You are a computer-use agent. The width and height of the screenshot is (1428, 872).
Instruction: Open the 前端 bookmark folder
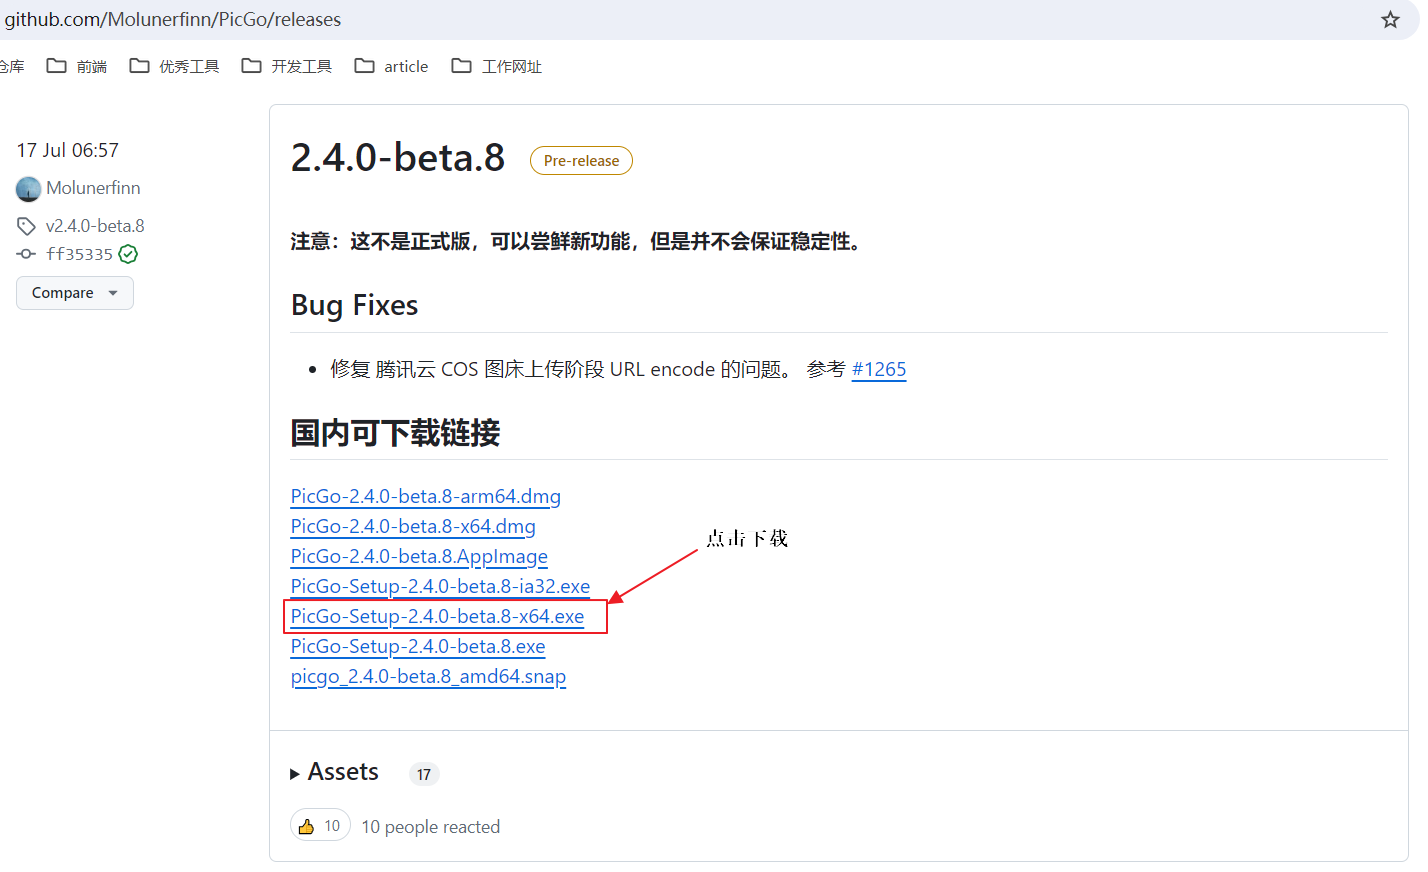click(77, 66)
